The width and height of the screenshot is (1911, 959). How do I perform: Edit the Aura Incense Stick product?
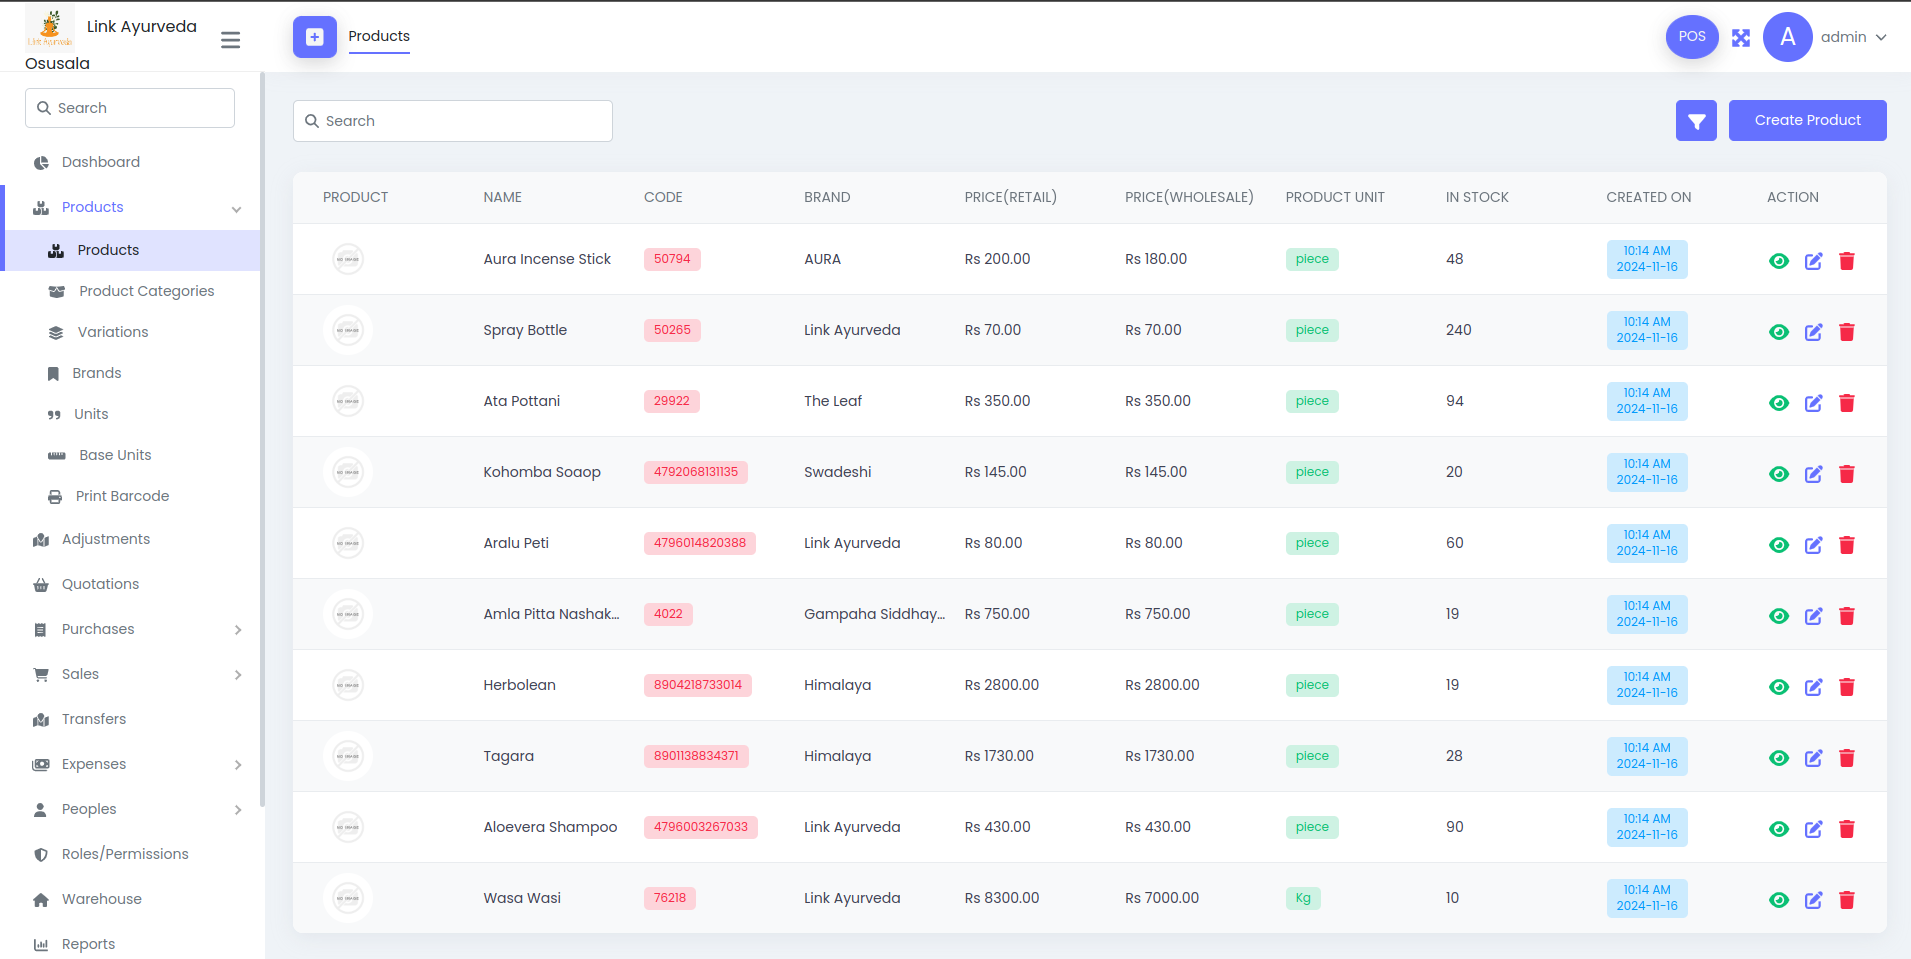tap(1813, 261)
